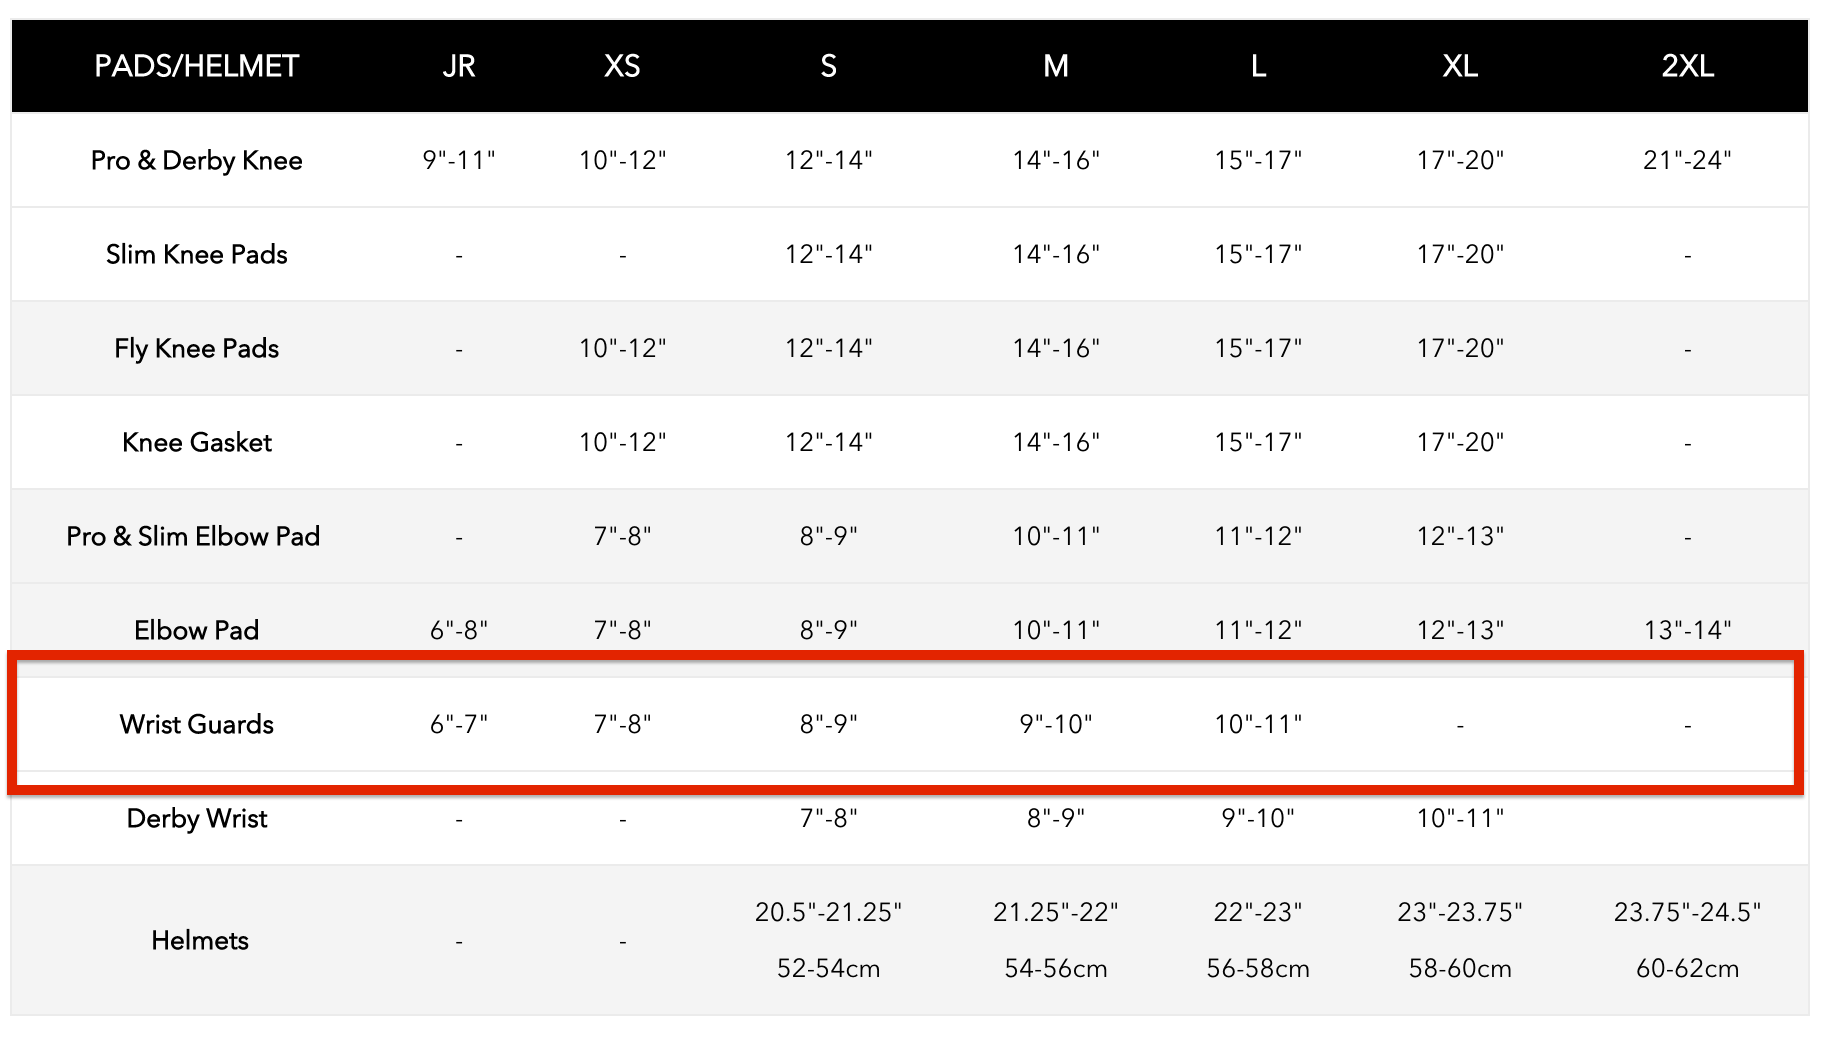
Task: Select Elbow Pad 2XL 13"-14" cell
Action: pos(1687,630)
